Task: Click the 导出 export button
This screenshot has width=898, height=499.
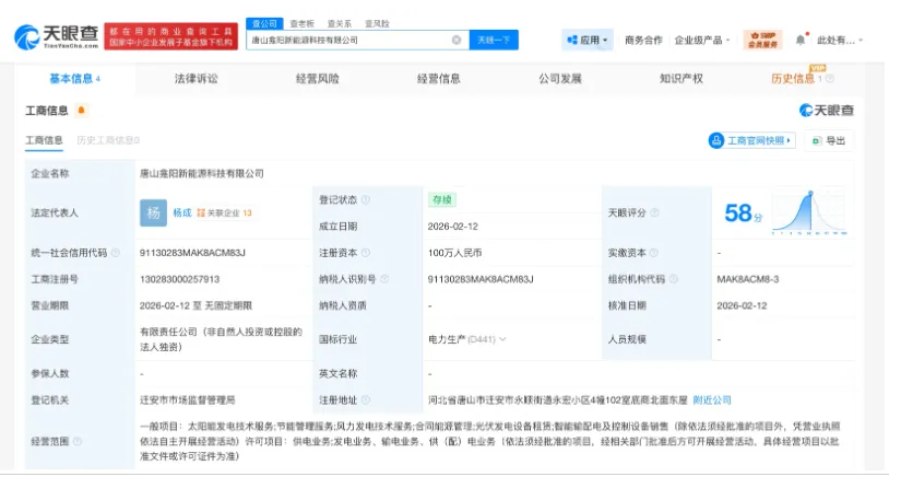Action: [828, 141]
